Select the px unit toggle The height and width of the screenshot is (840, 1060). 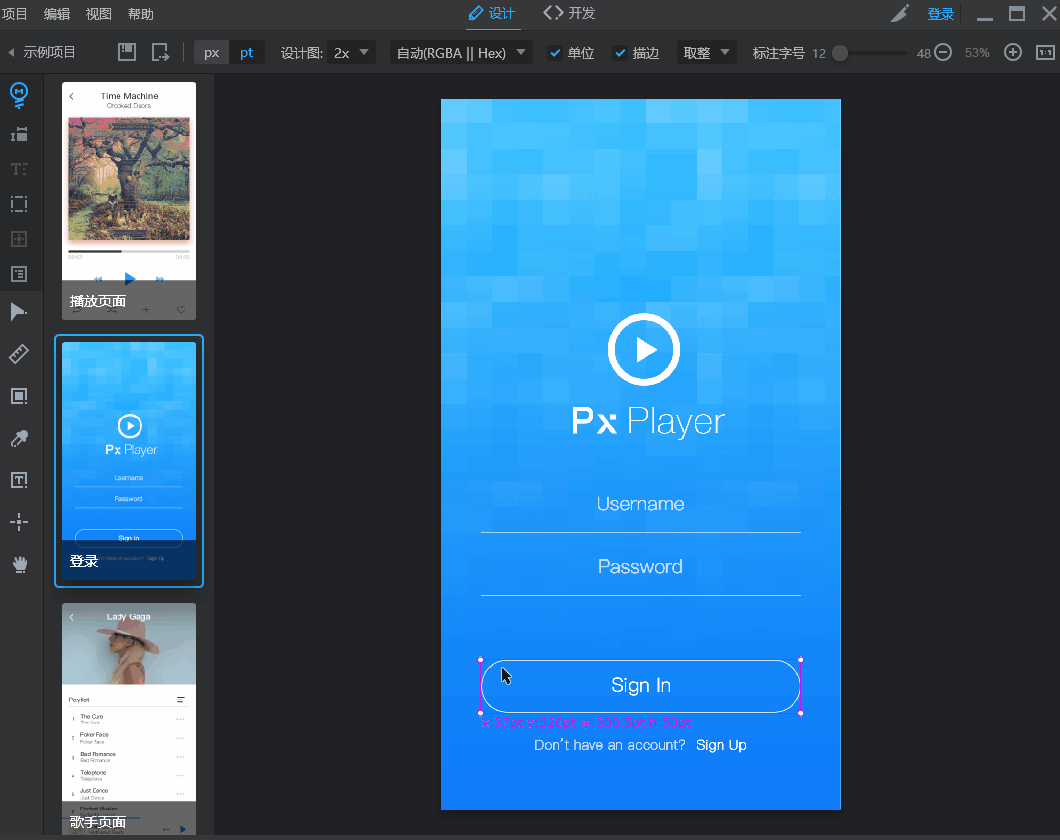[x=212, y=53]
